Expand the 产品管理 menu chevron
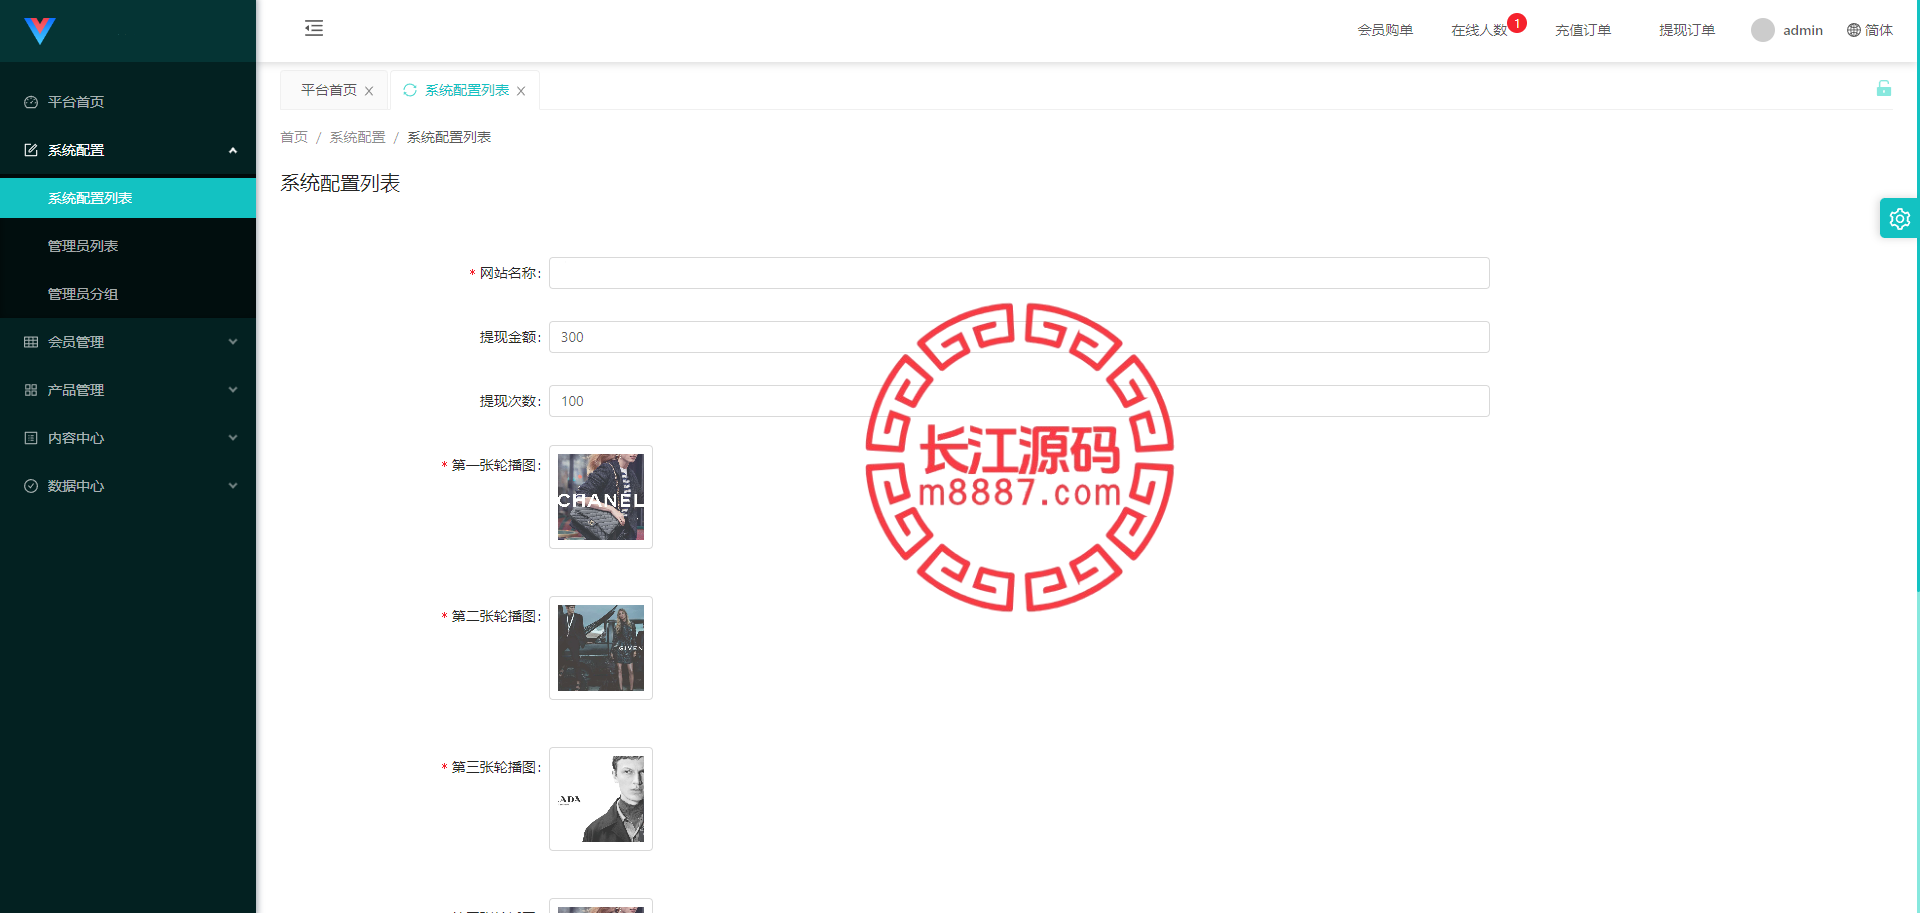Image resolution: width=1920 pixels, height=913 pixels. click(233, 390)
